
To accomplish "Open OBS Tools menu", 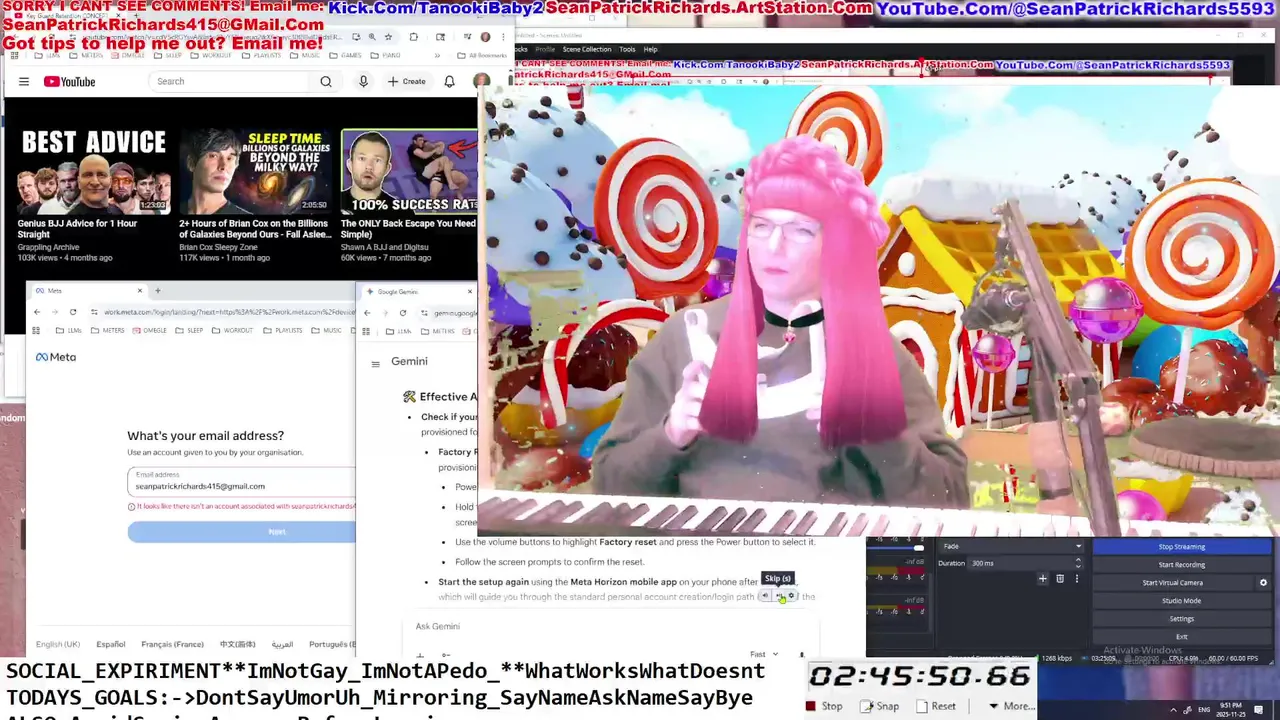I will coord(627,49).
